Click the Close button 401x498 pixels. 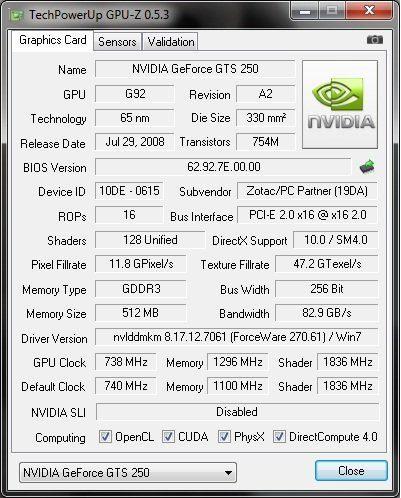tap(351, 471)
